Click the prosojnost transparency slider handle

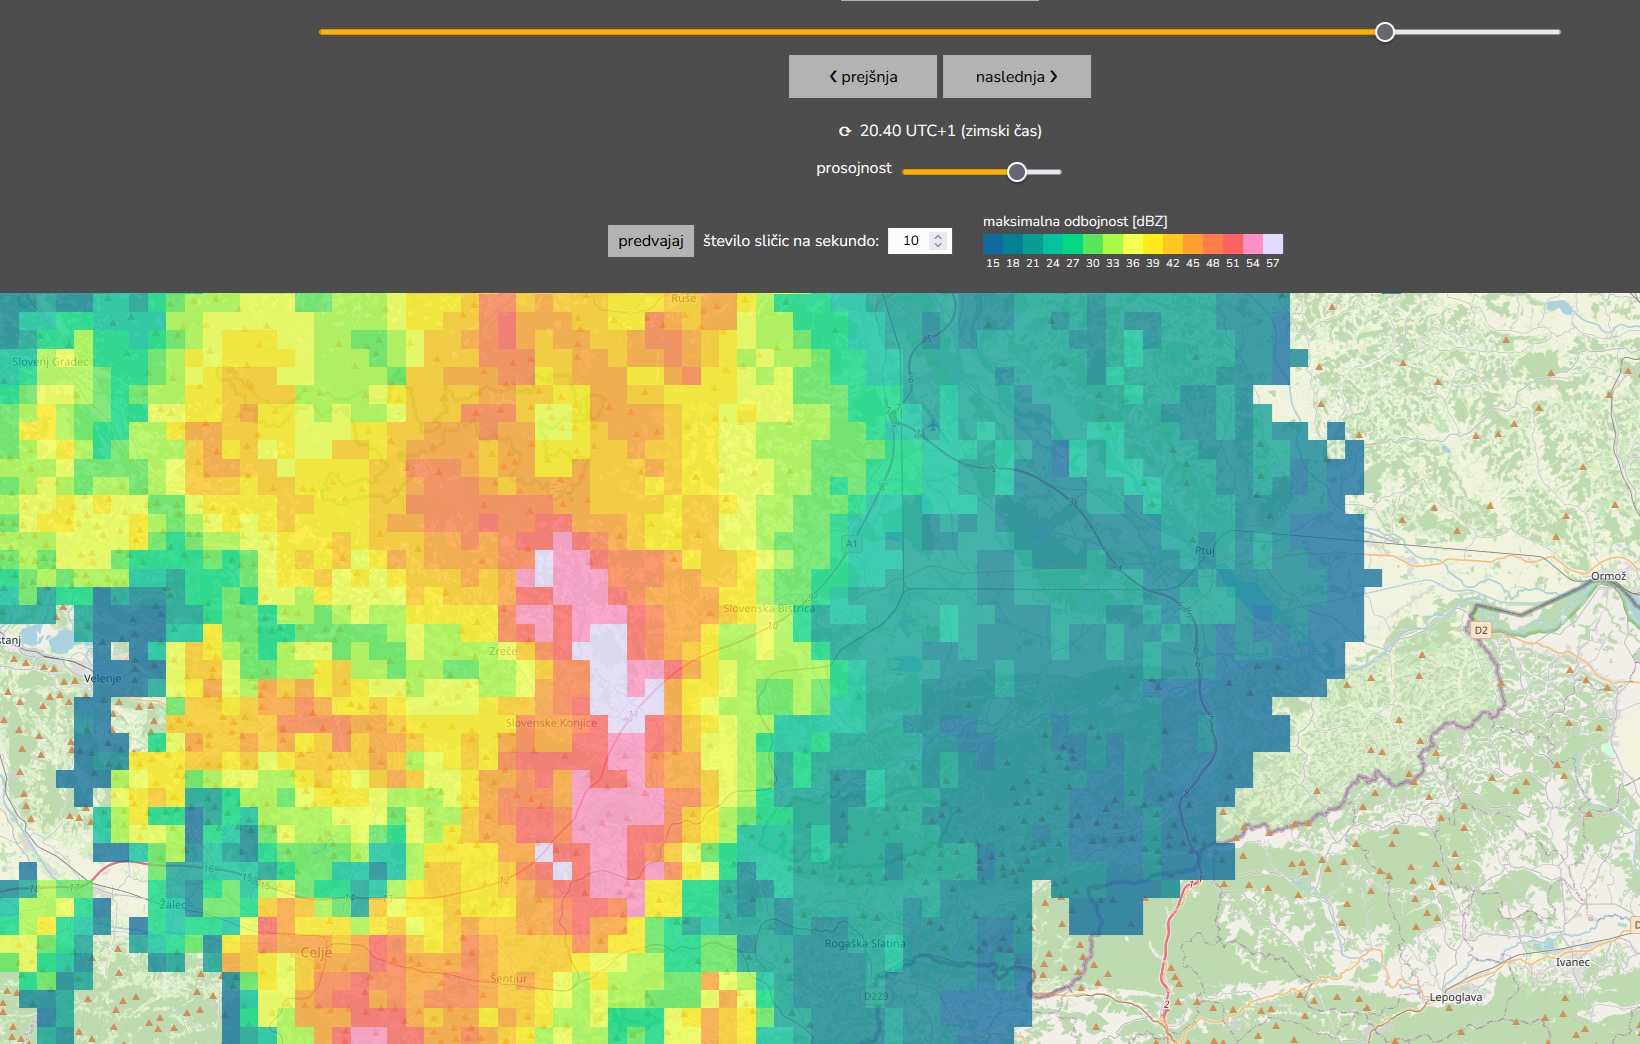point(1017,172)
